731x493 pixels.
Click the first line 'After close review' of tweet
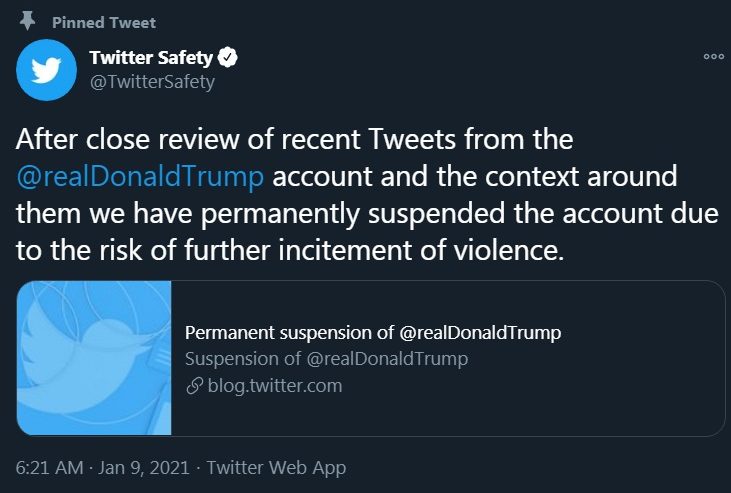coord(294,139)
